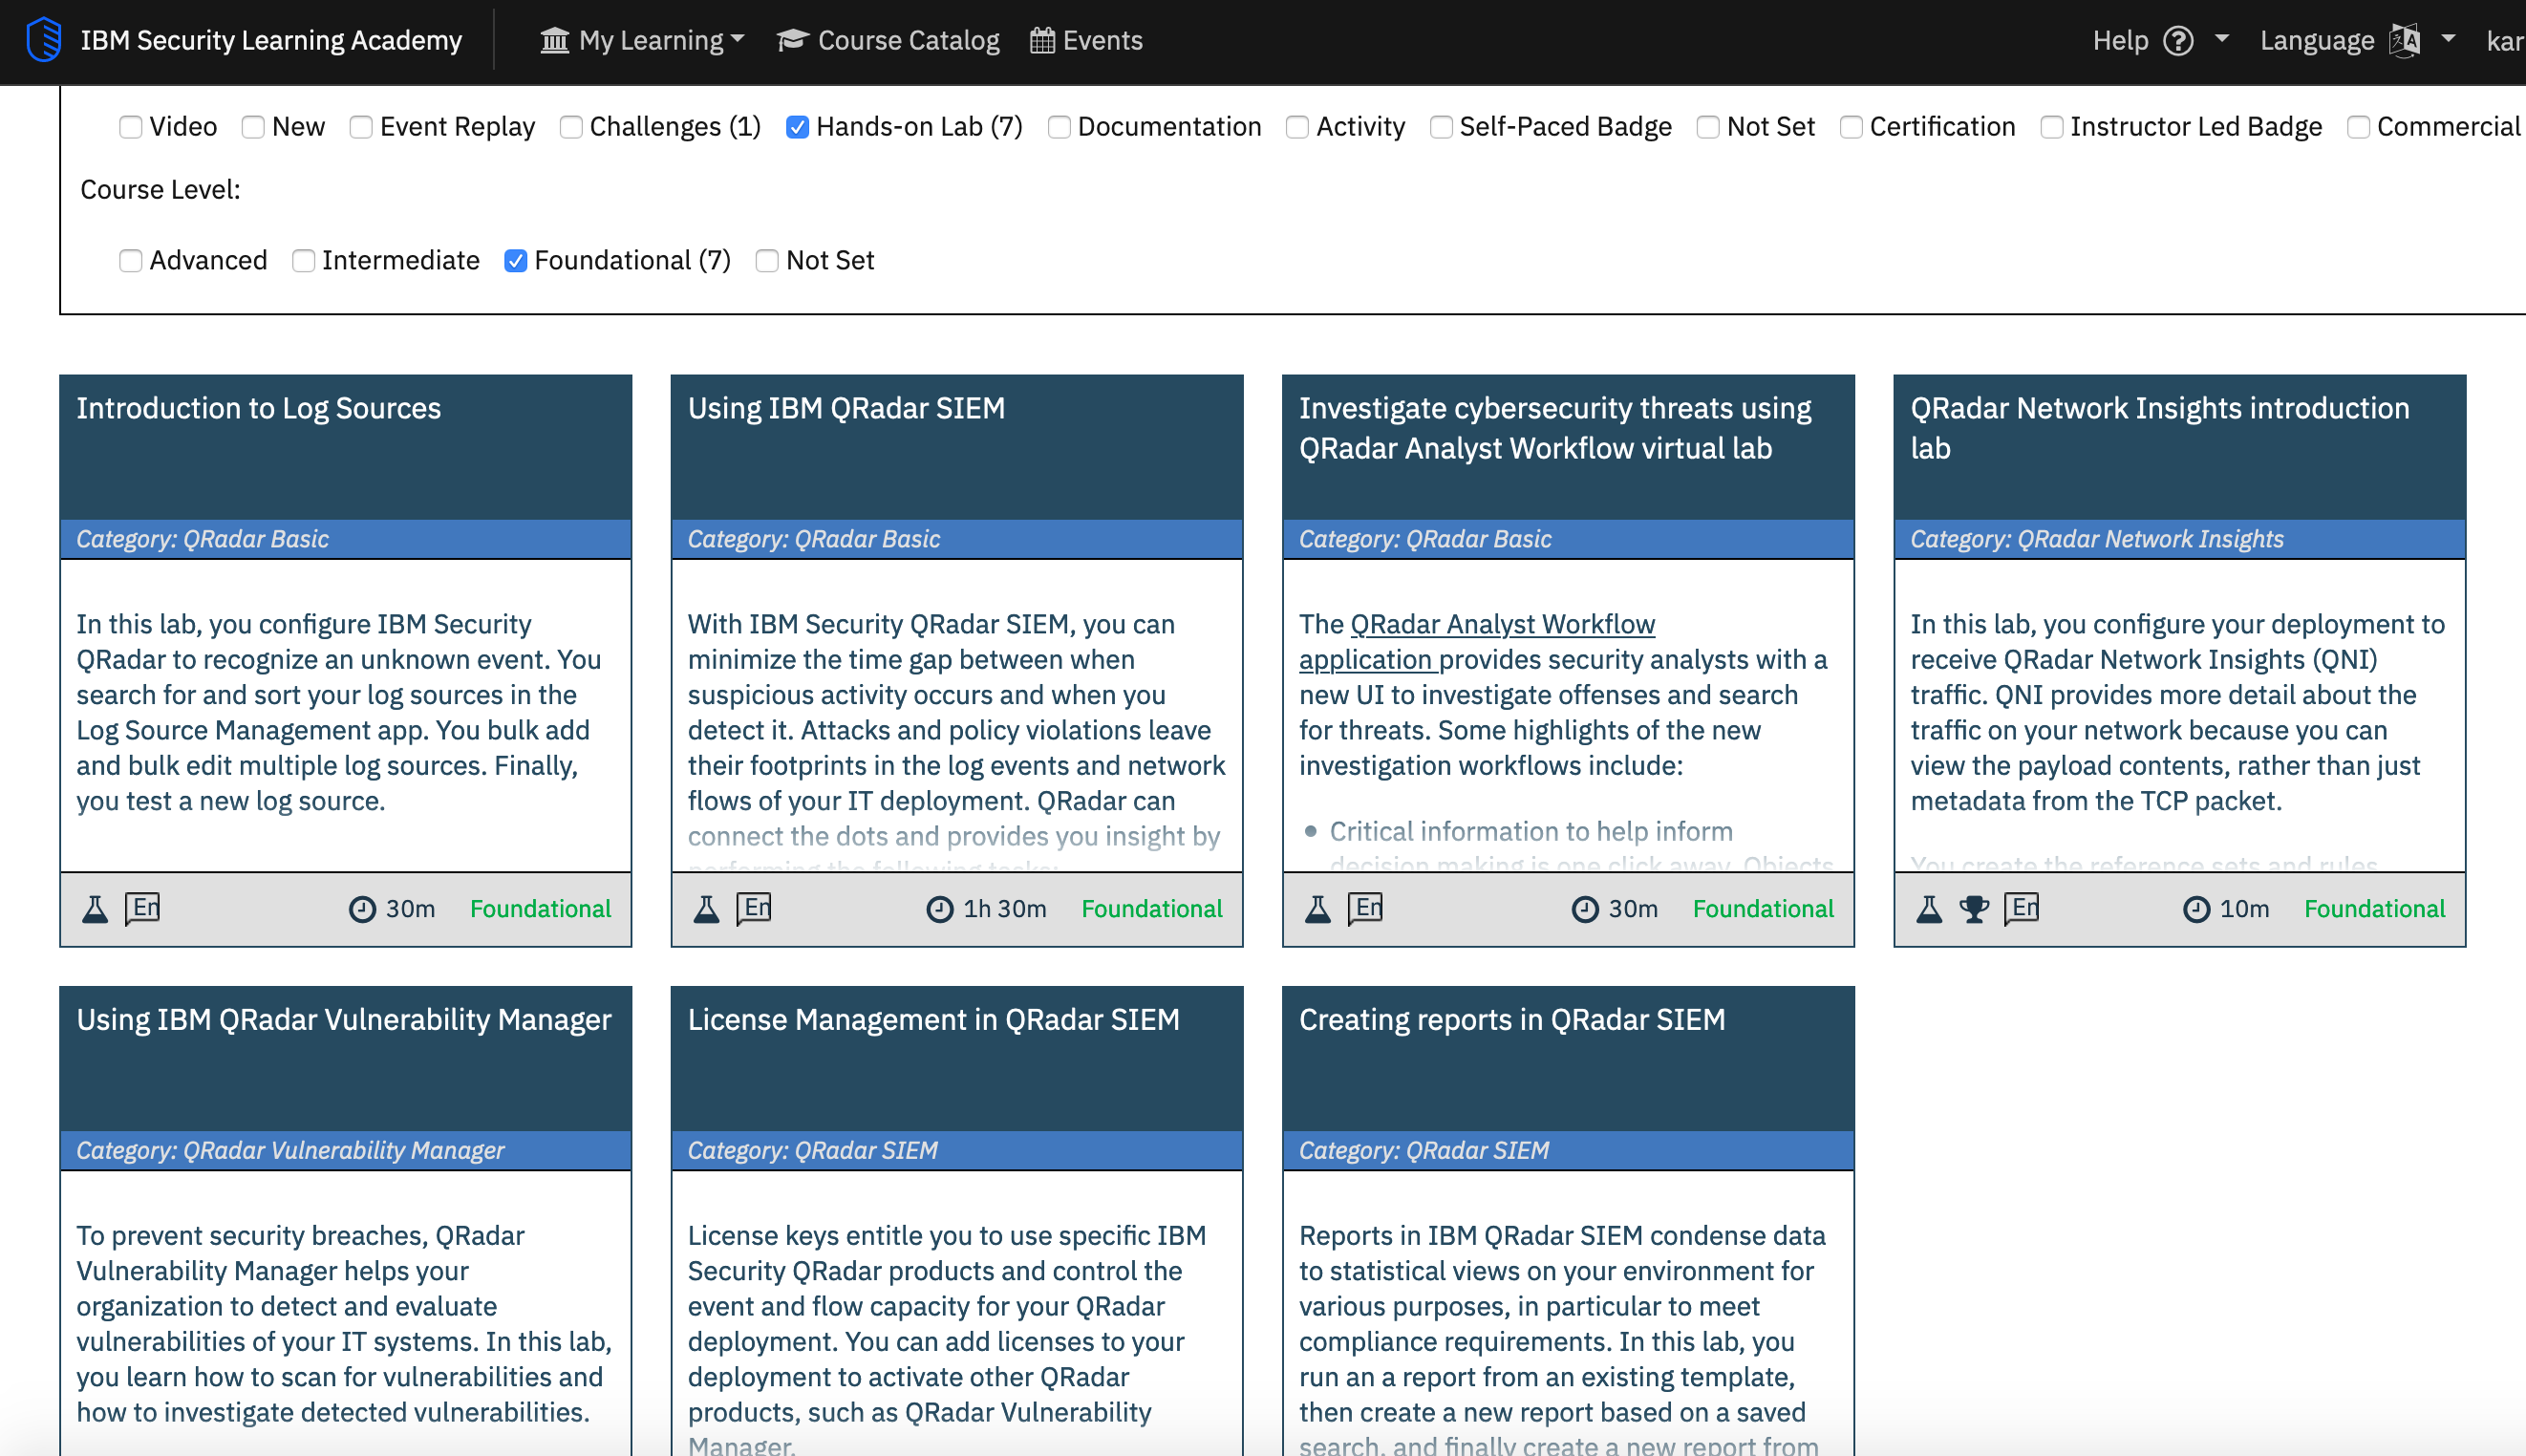Tick the Challenges (1) checkbox
2526x1456 pixels.
571,127
